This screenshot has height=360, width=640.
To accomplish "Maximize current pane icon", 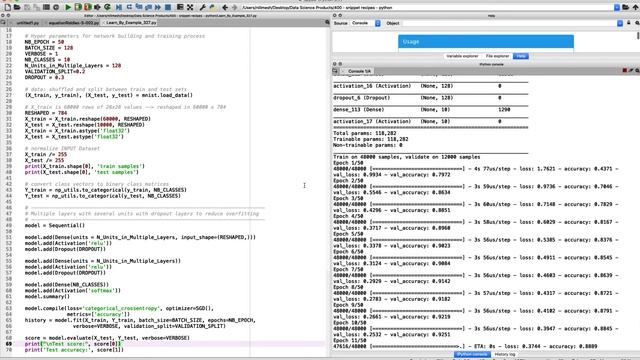I will (180, 7).
